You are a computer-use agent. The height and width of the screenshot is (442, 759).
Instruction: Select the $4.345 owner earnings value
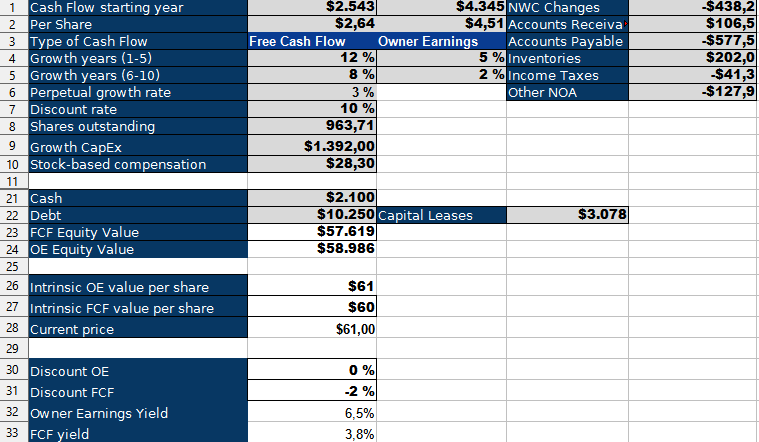441,7
